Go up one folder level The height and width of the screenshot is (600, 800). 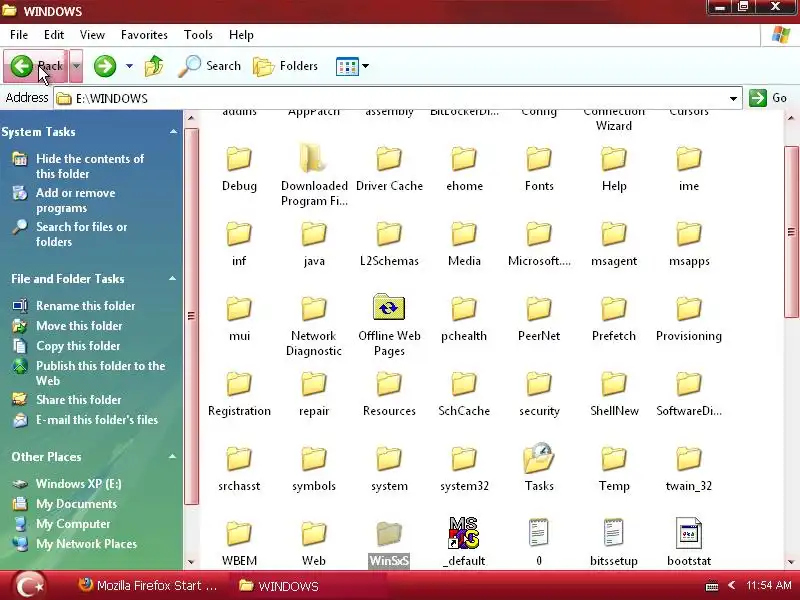point(154,66)
